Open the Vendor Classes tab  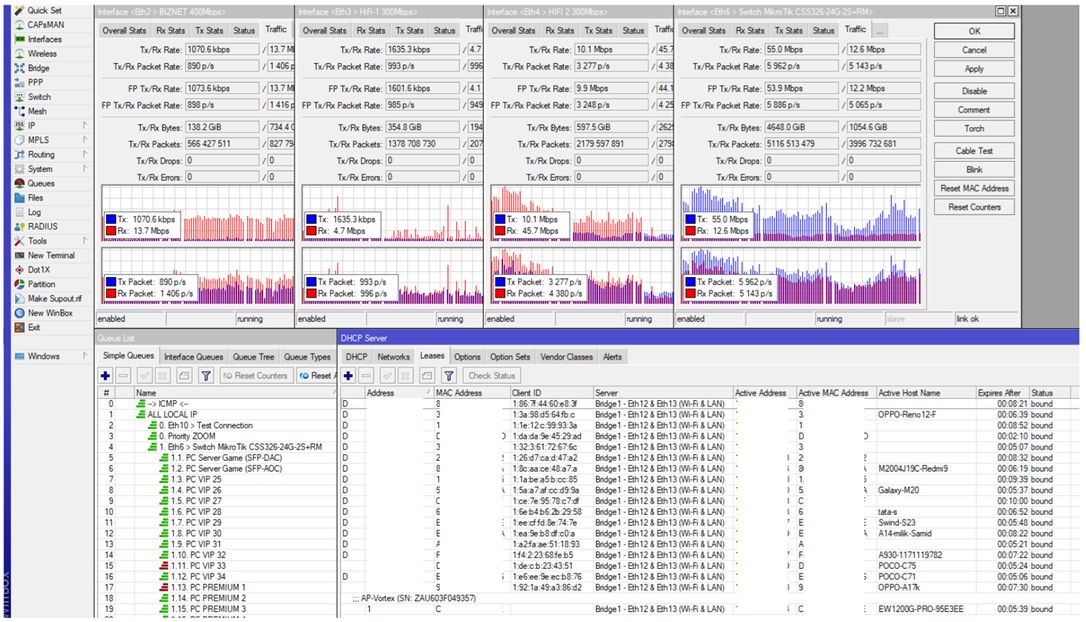pos(567,357)
